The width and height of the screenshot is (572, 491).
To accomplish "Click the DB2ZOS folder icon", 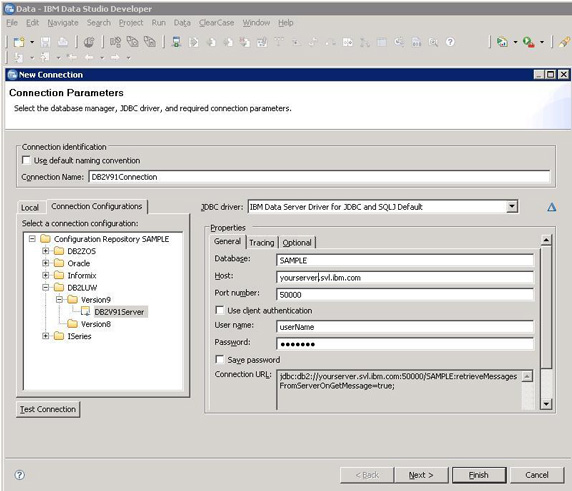I will point(59,251).
